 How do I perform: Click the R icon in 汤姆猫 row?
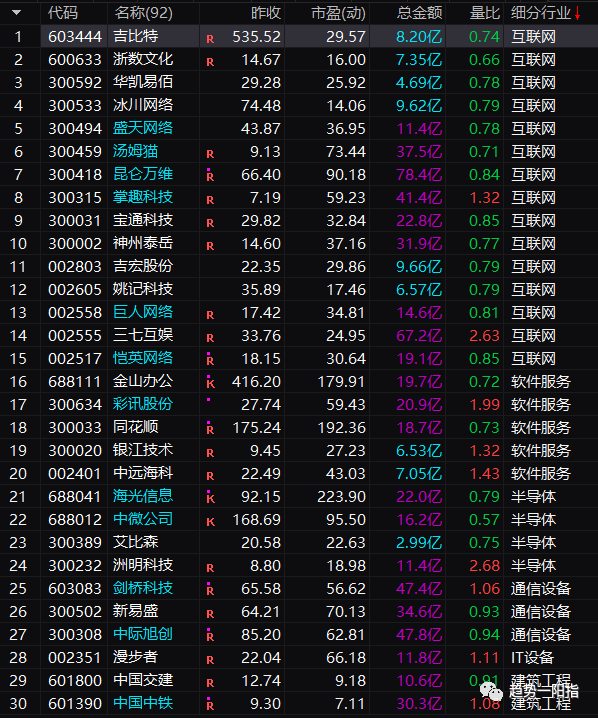pos(210,154)
